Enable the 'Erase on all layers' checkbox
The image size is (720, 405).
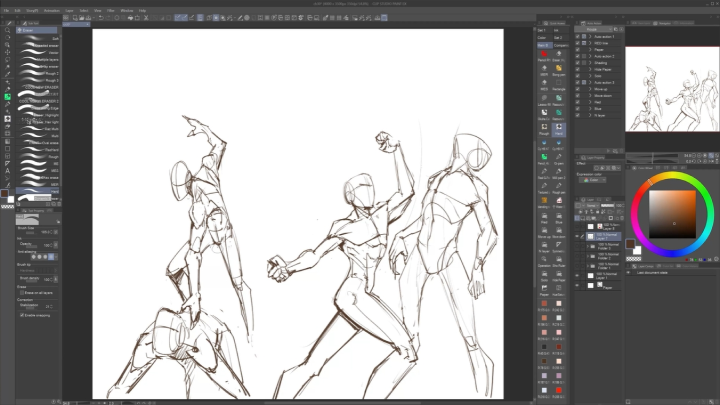pos(22,291)
